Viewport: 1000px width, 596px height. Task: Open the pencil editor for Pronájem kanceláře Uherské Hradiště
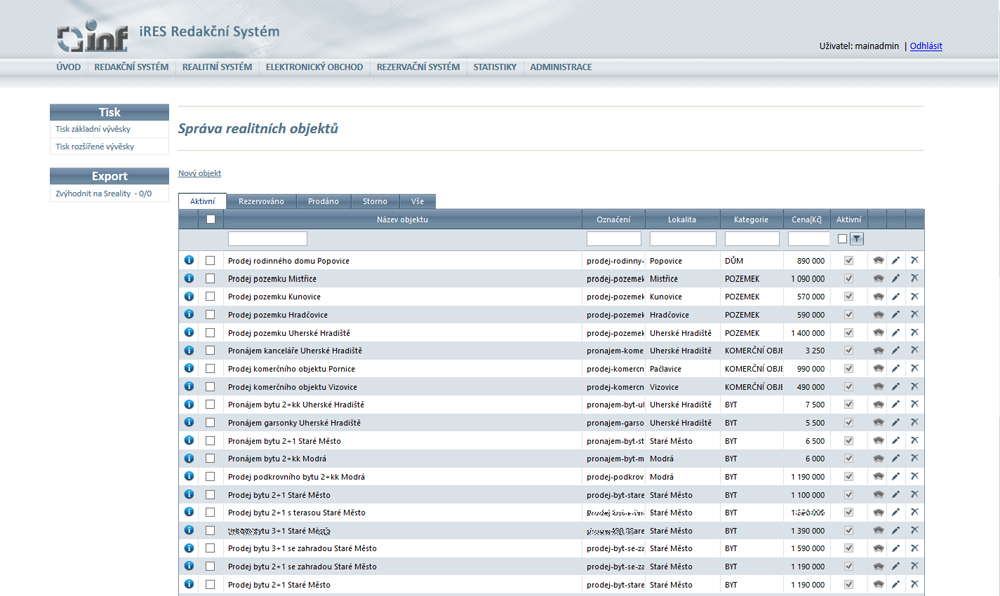(x=896, y=351)
